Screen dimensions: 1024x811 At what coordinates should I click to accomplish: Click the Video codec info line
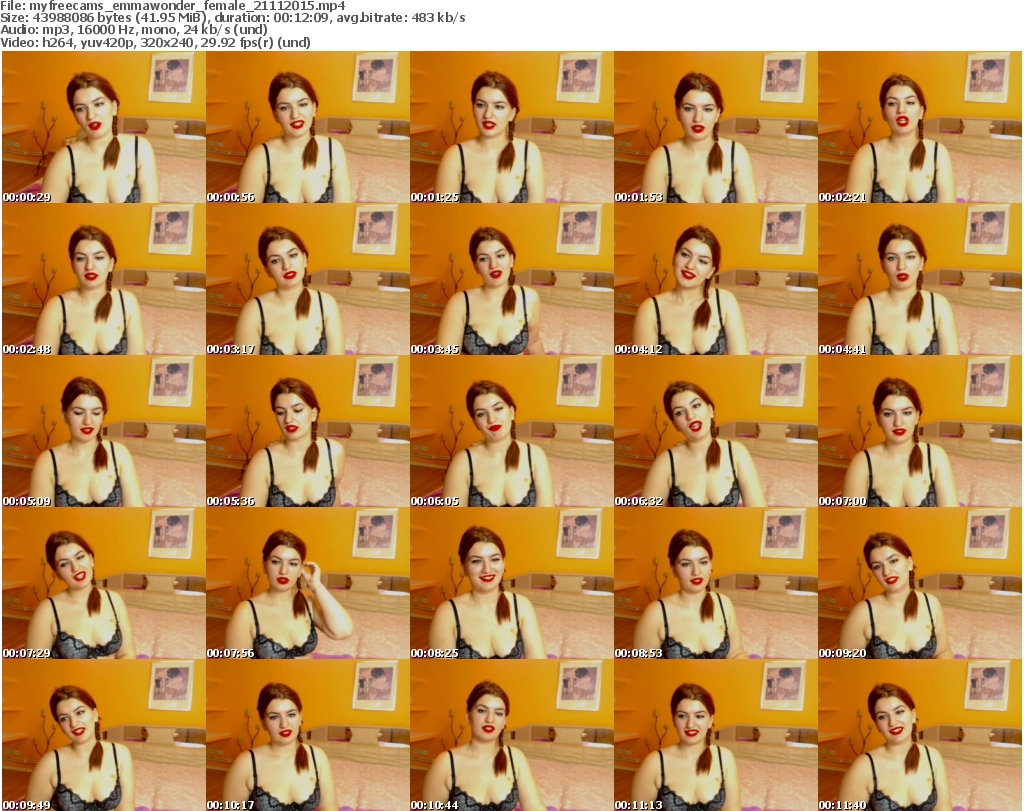[x=156, y=42]
